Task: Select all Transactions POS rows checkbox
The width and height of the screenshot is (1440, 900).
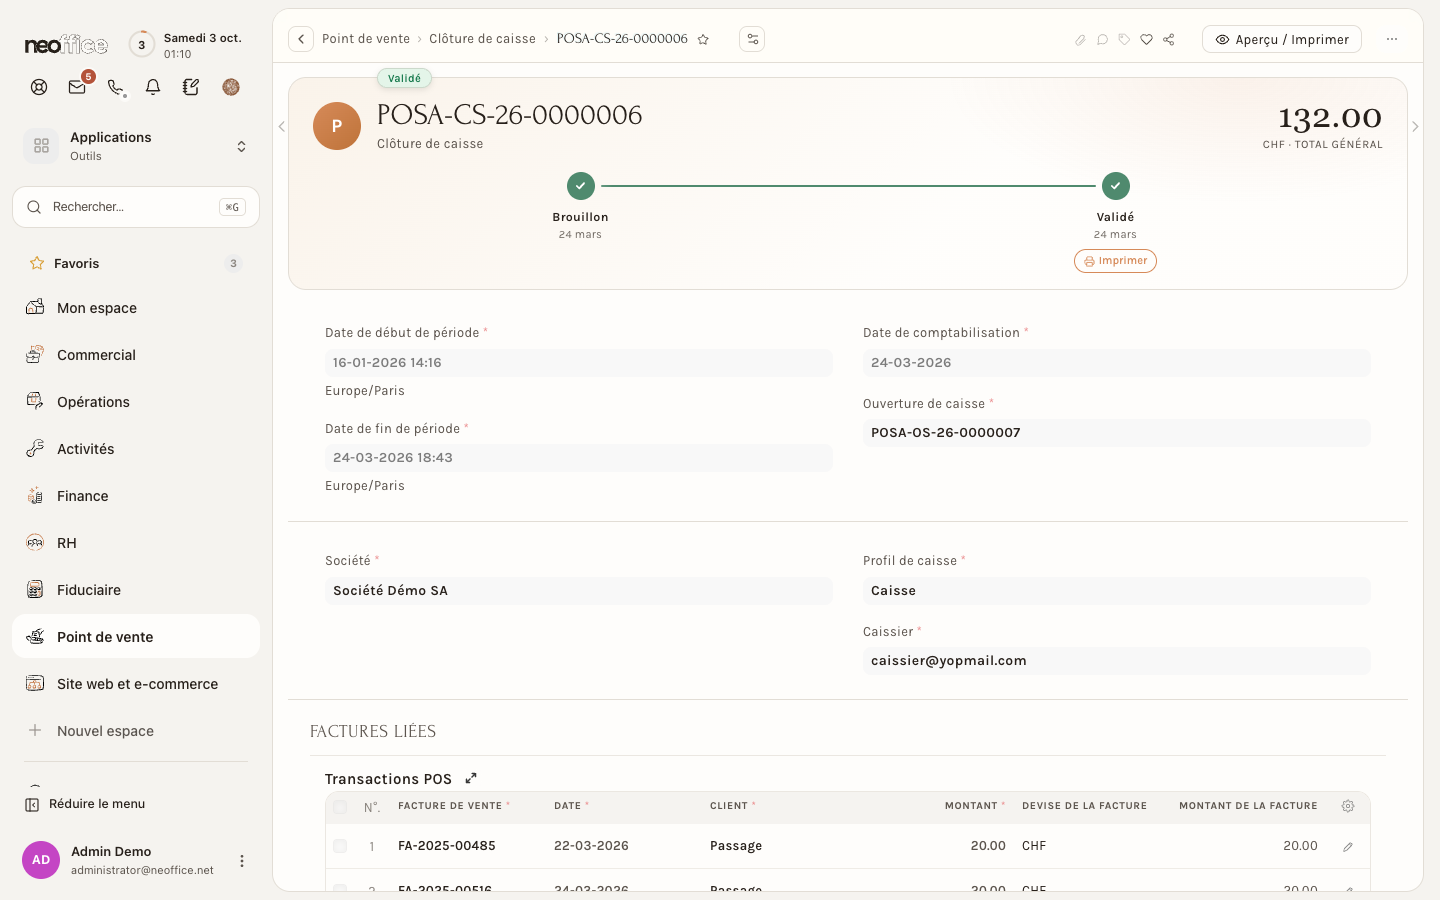Action: pos(340,807)
